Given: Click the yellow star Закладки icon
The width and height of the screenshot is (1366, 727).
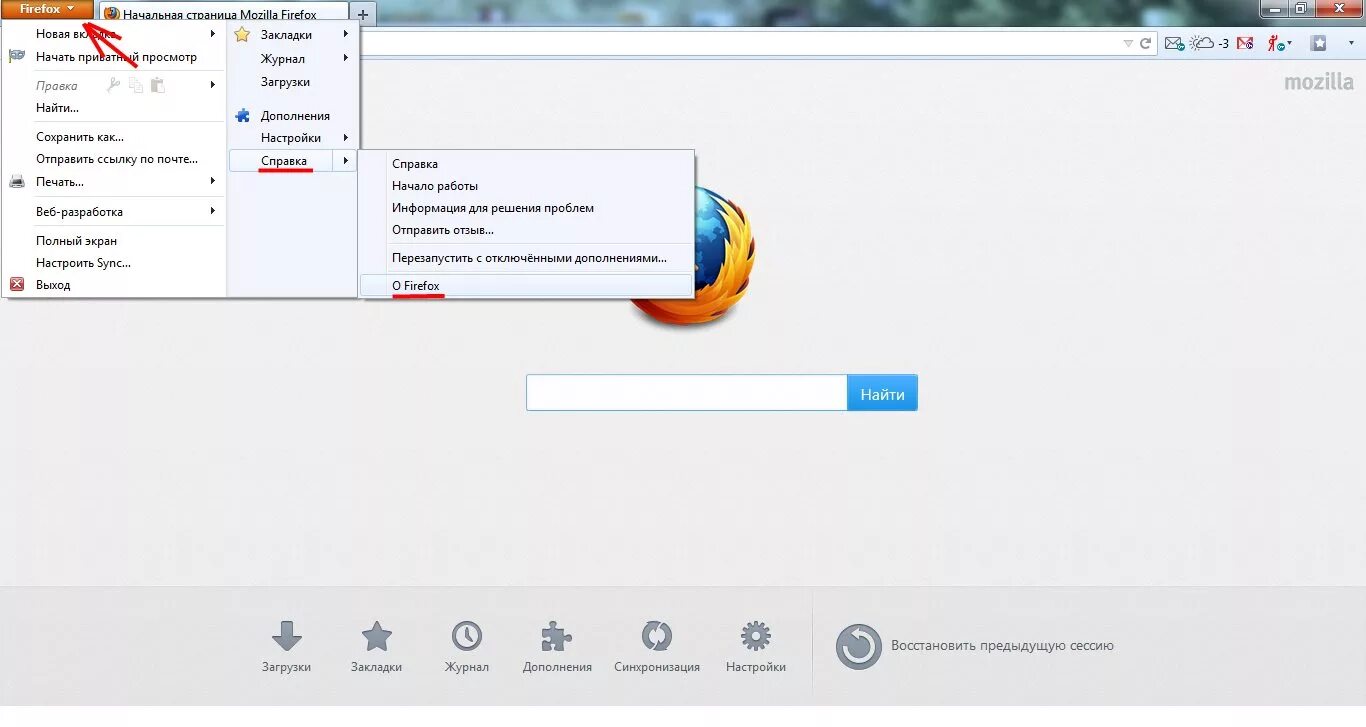Looking at the screenshot, I should (242, 35).
